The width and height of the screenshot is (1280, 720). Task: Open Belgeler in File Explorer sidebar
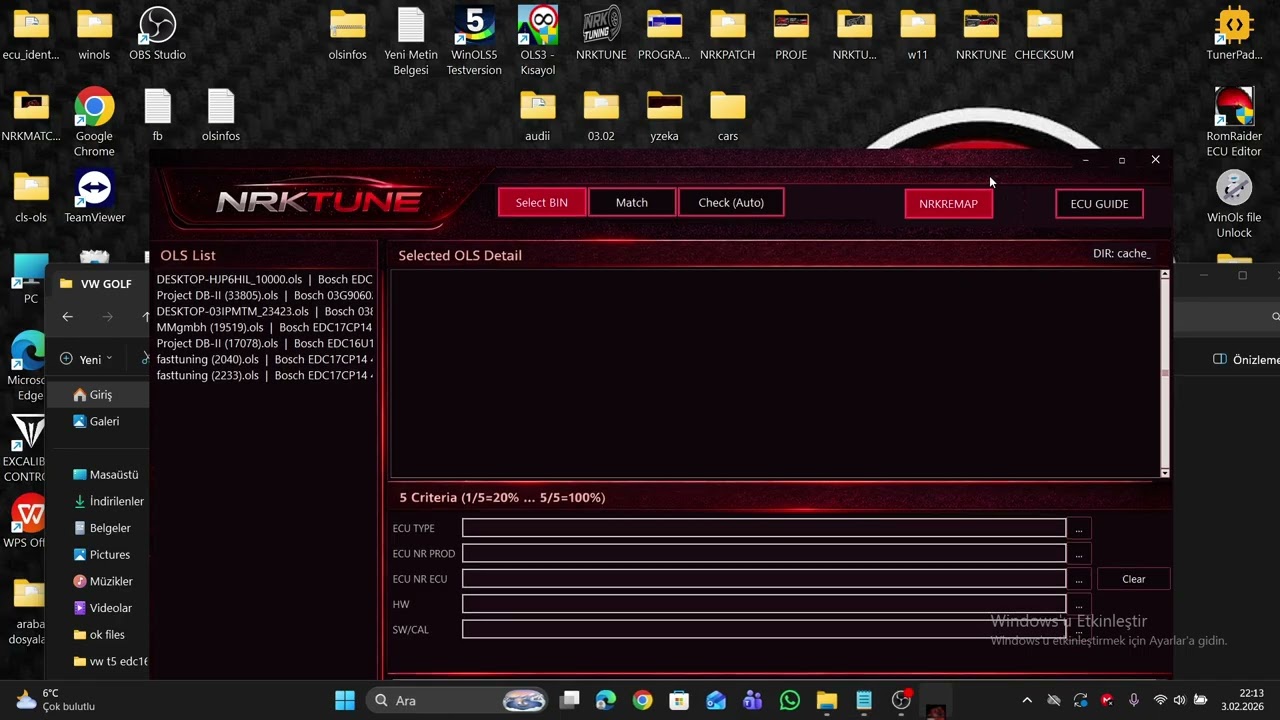(x=102, y=528)
